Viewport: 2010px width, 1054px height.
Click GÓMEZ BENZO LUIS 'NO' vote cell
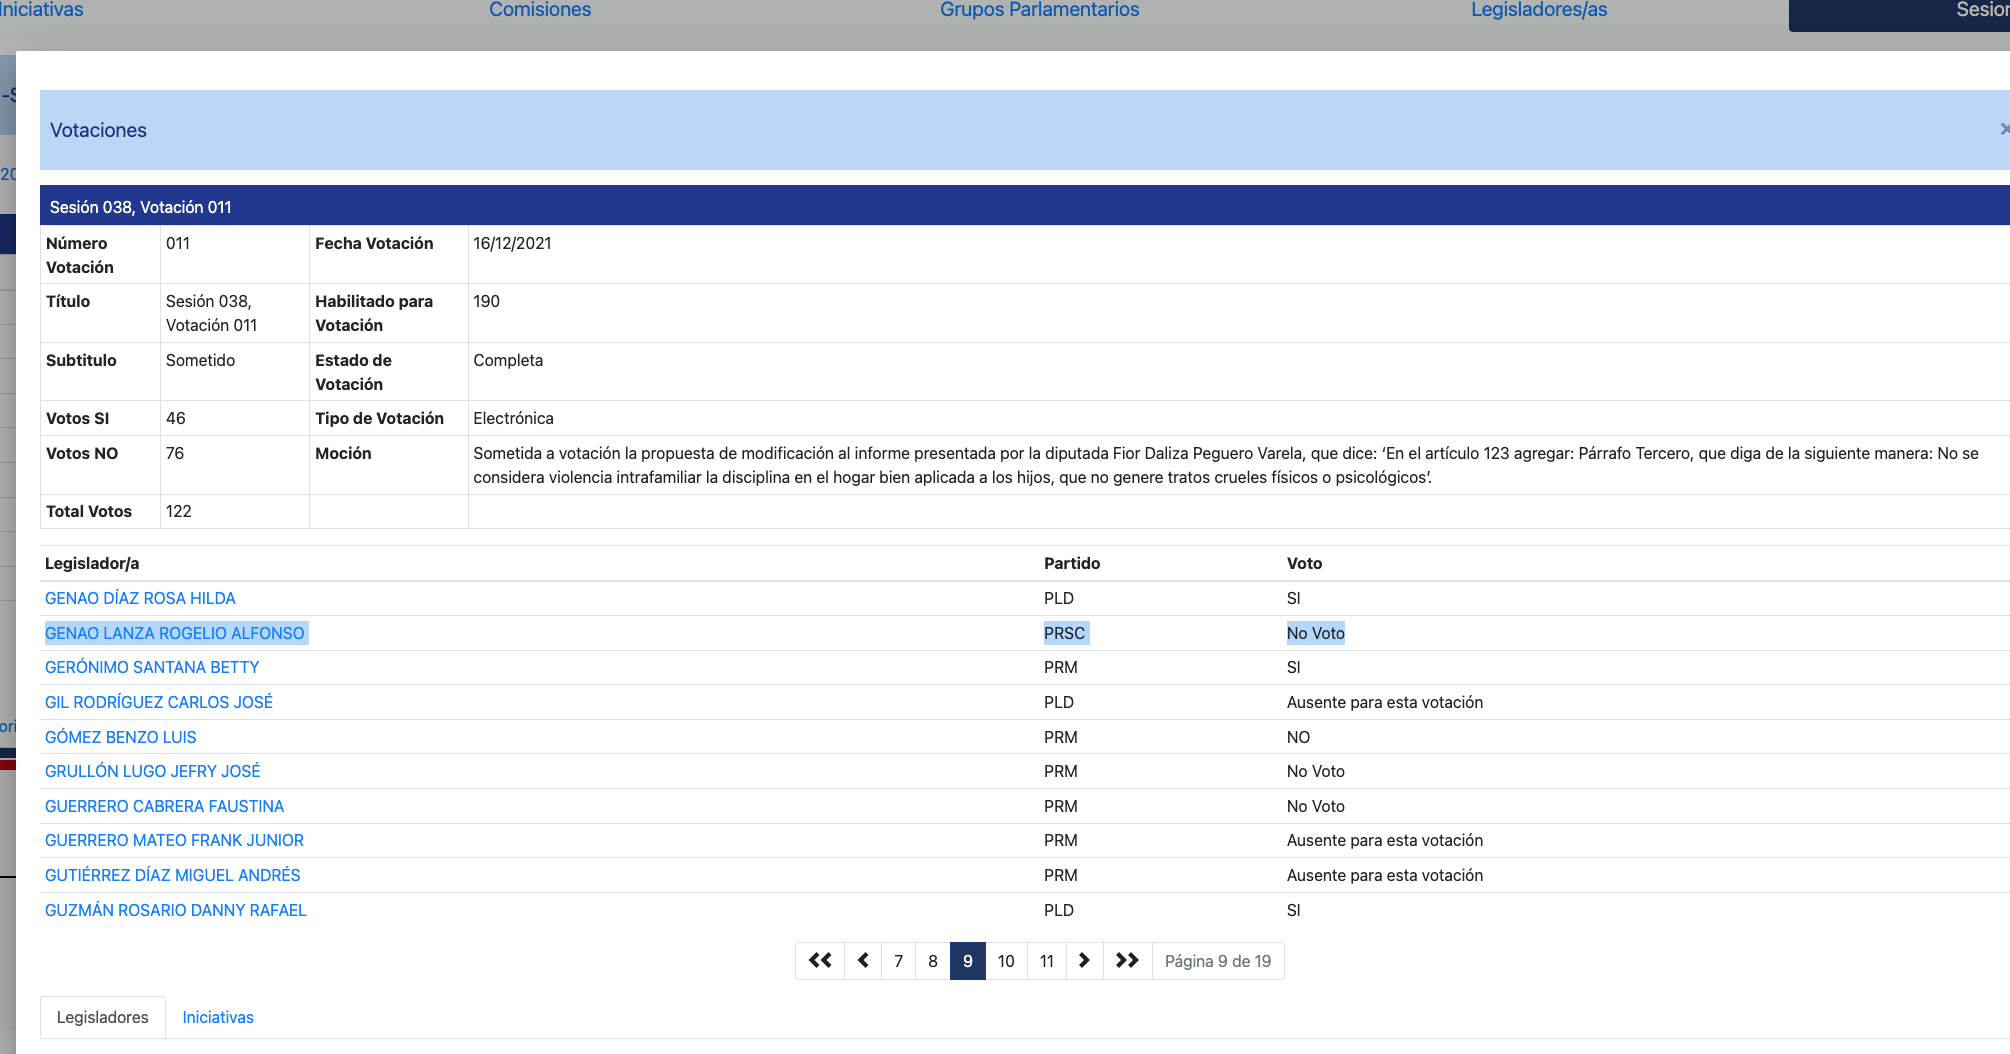(x=1298, y=737)
